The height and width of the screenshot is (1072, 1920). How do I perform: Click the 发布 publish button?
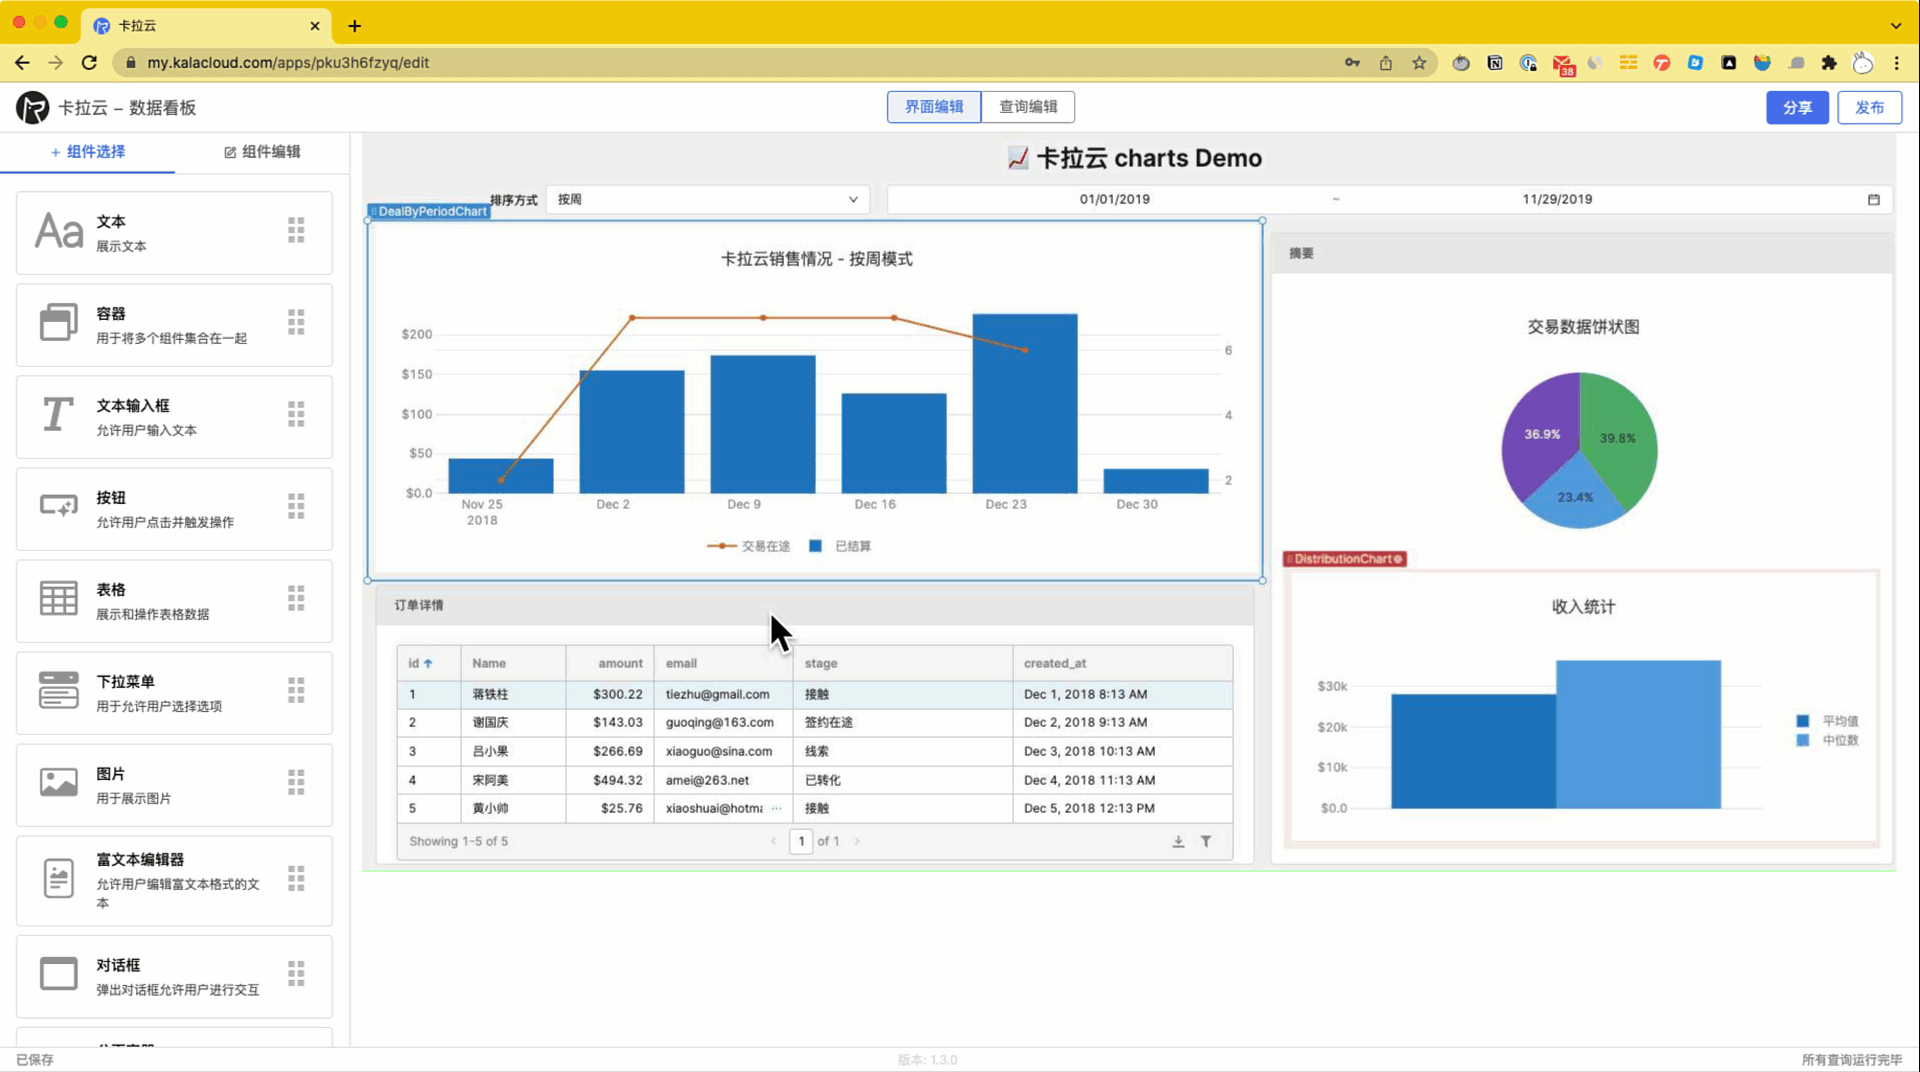[x=1869, y=107]
